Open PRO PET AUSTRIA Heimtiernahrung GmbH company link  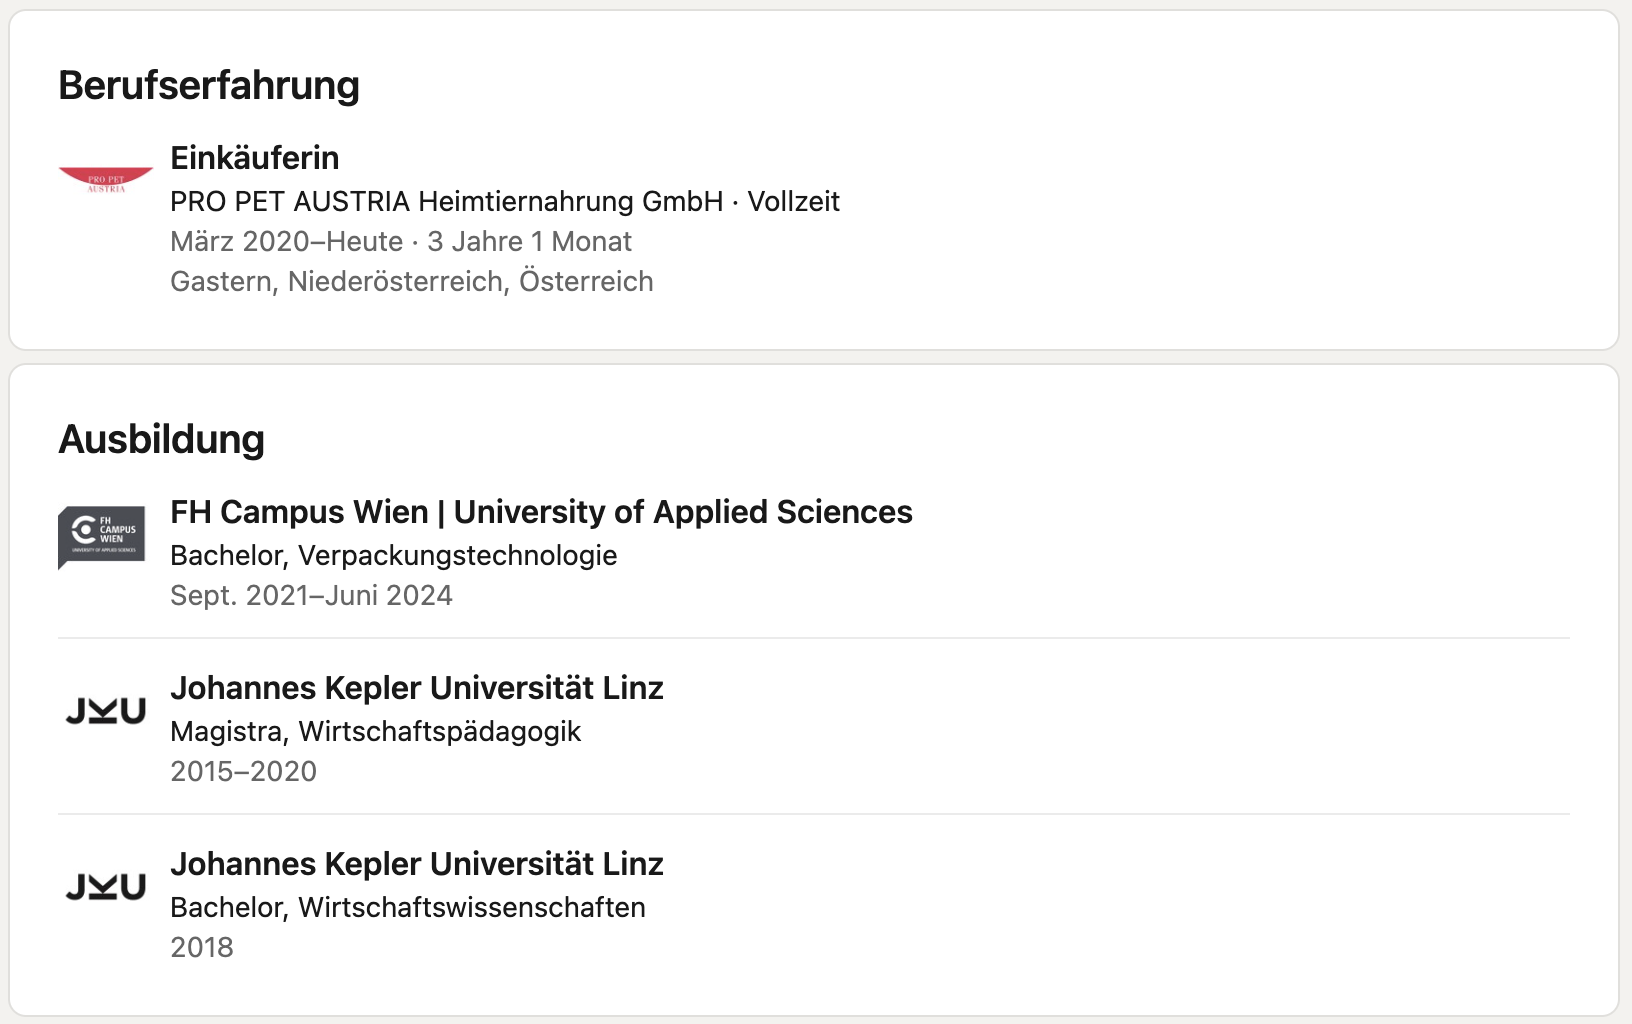[x=446, y=201]
